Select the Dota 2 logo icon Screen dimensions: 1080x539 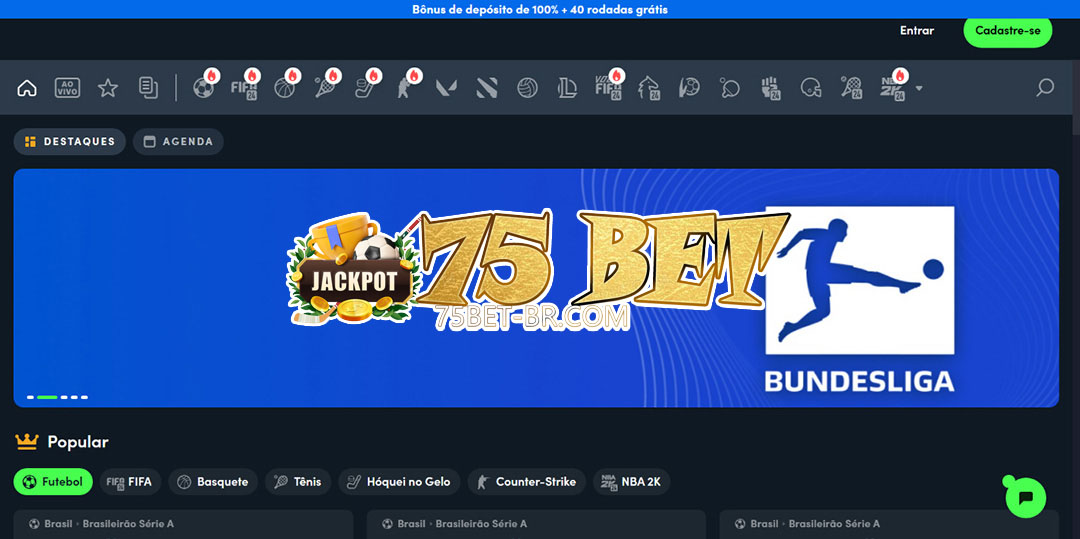487,88
